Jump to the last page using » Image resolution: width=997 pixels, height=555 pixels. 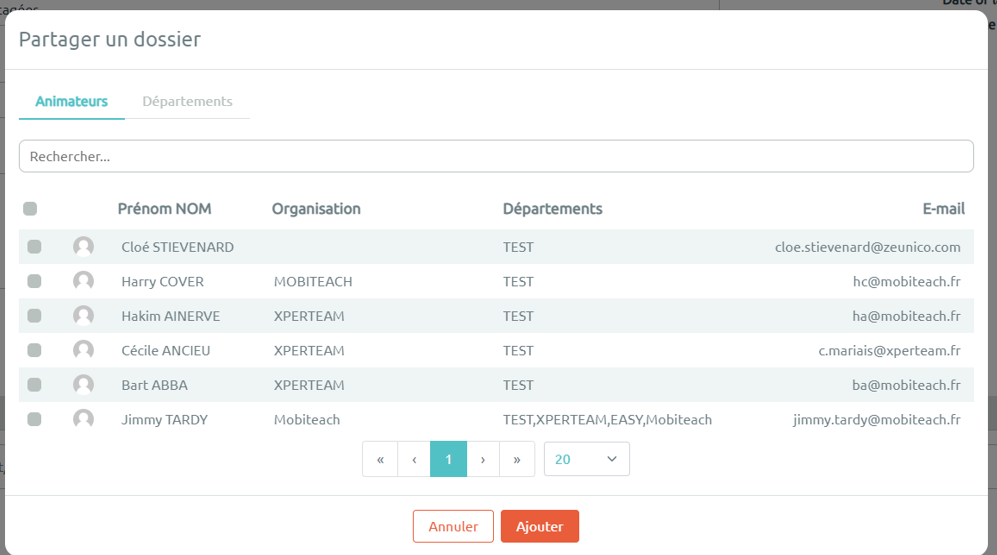point(517,459)
